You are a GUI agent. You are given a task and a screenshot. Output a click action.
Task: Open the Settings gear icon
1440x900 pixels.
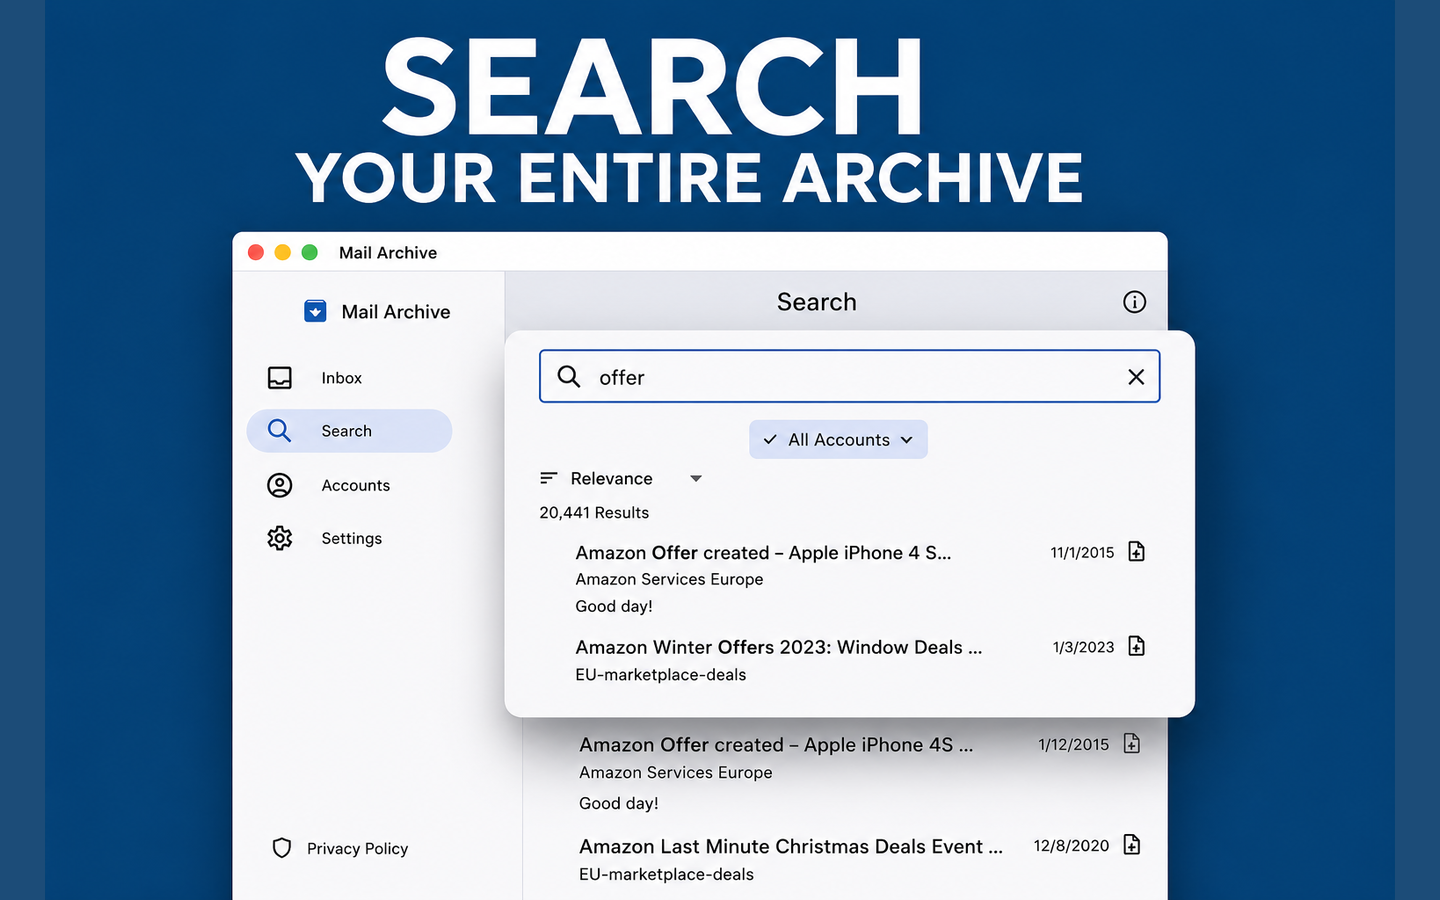[280, 538]
